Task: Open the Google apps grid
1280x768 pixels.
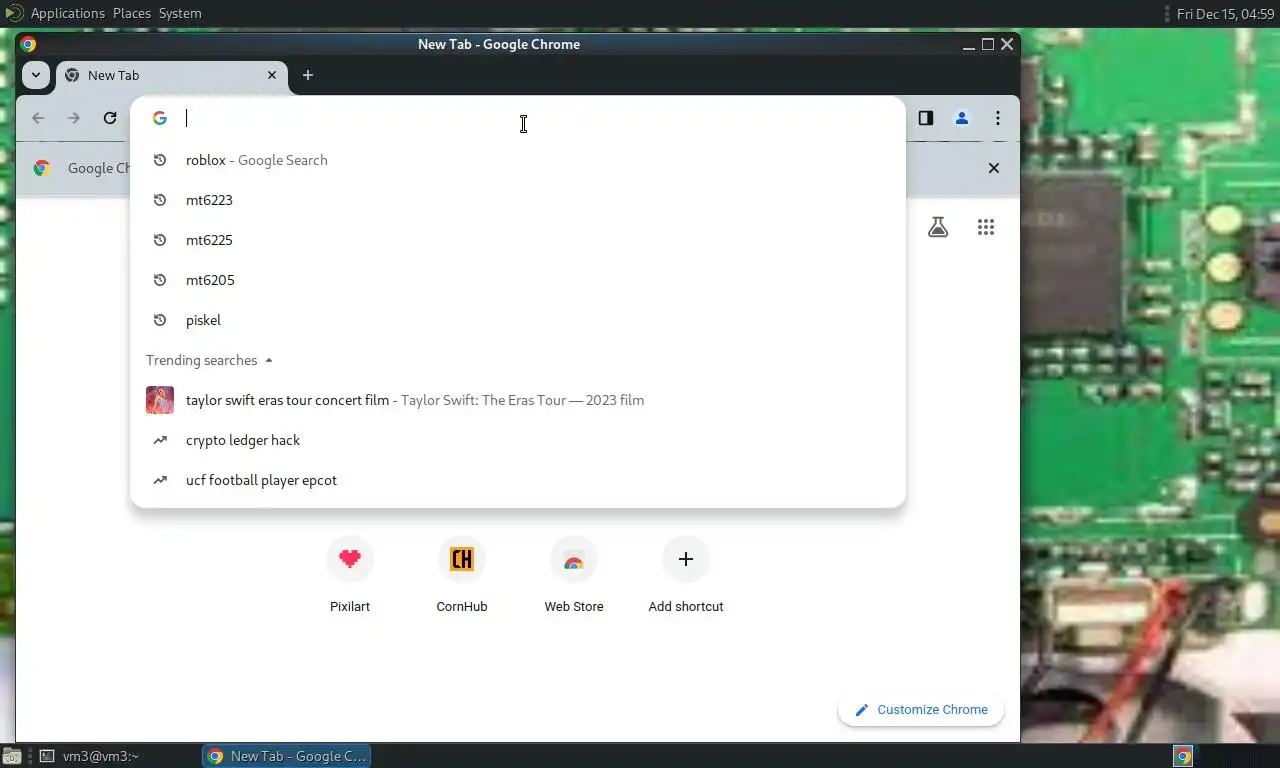Action: point(986,227)
